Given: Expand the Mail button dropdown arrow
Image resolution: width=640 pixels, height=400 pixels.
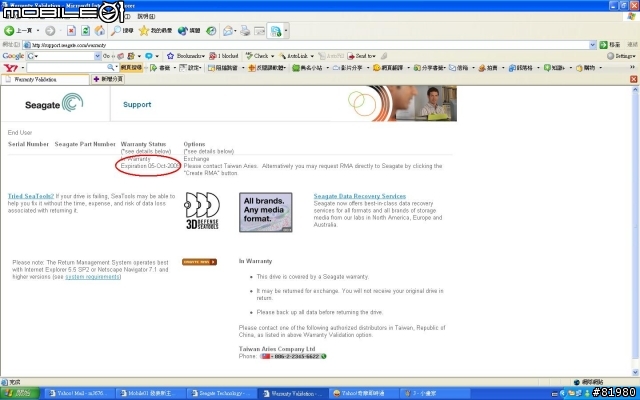Looking at the screenshot, I should 235,31.
